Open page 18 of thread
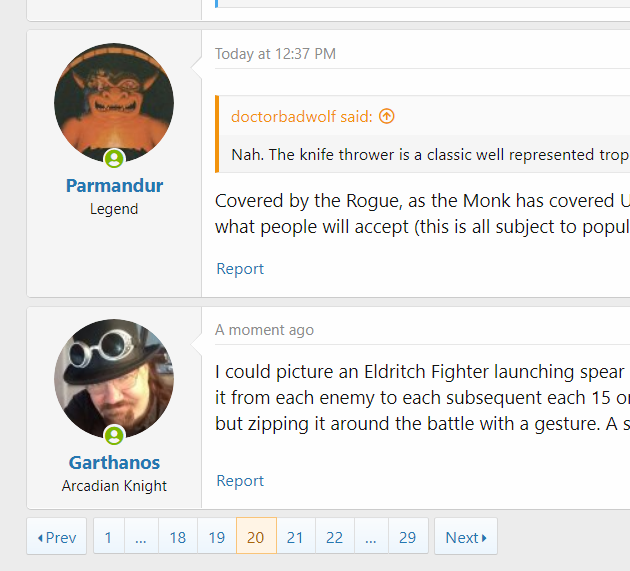Screen dimensions: 630x571 click(x=178, y=537)
